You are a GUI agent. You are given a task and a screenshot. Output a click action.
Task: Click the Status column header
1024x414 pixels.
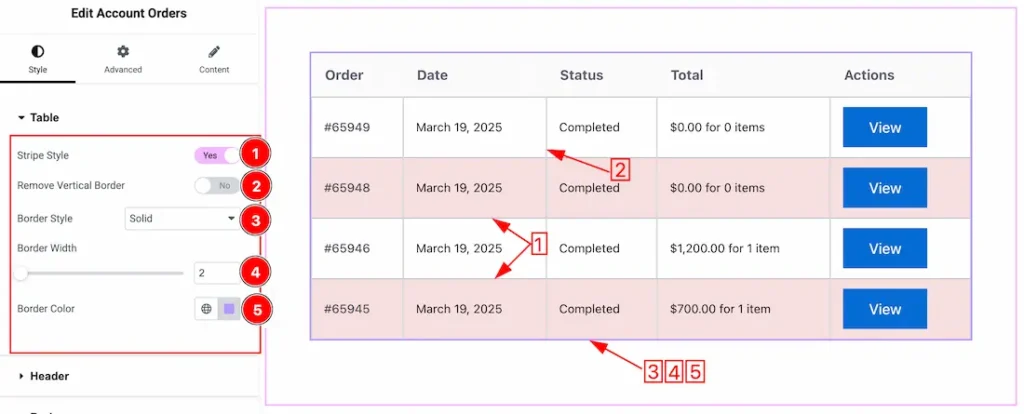(x=581, y=75)
